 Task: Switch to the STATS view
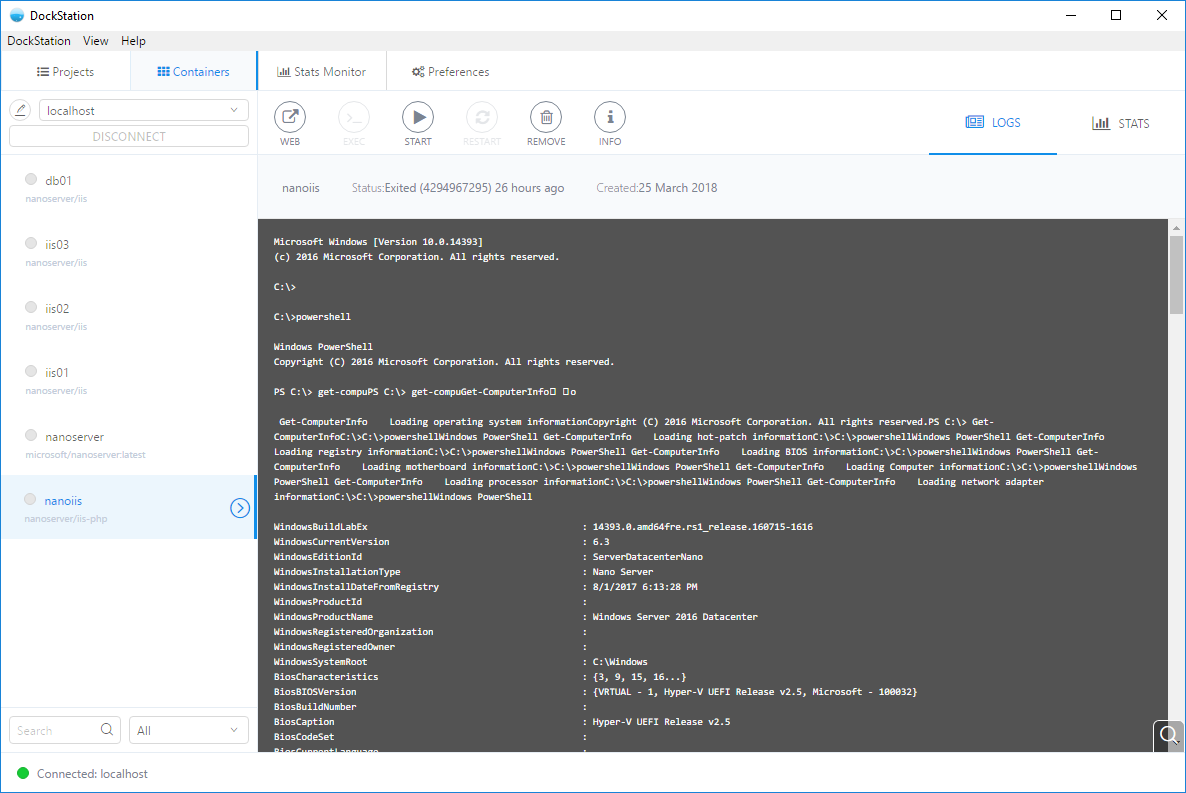1120,124
